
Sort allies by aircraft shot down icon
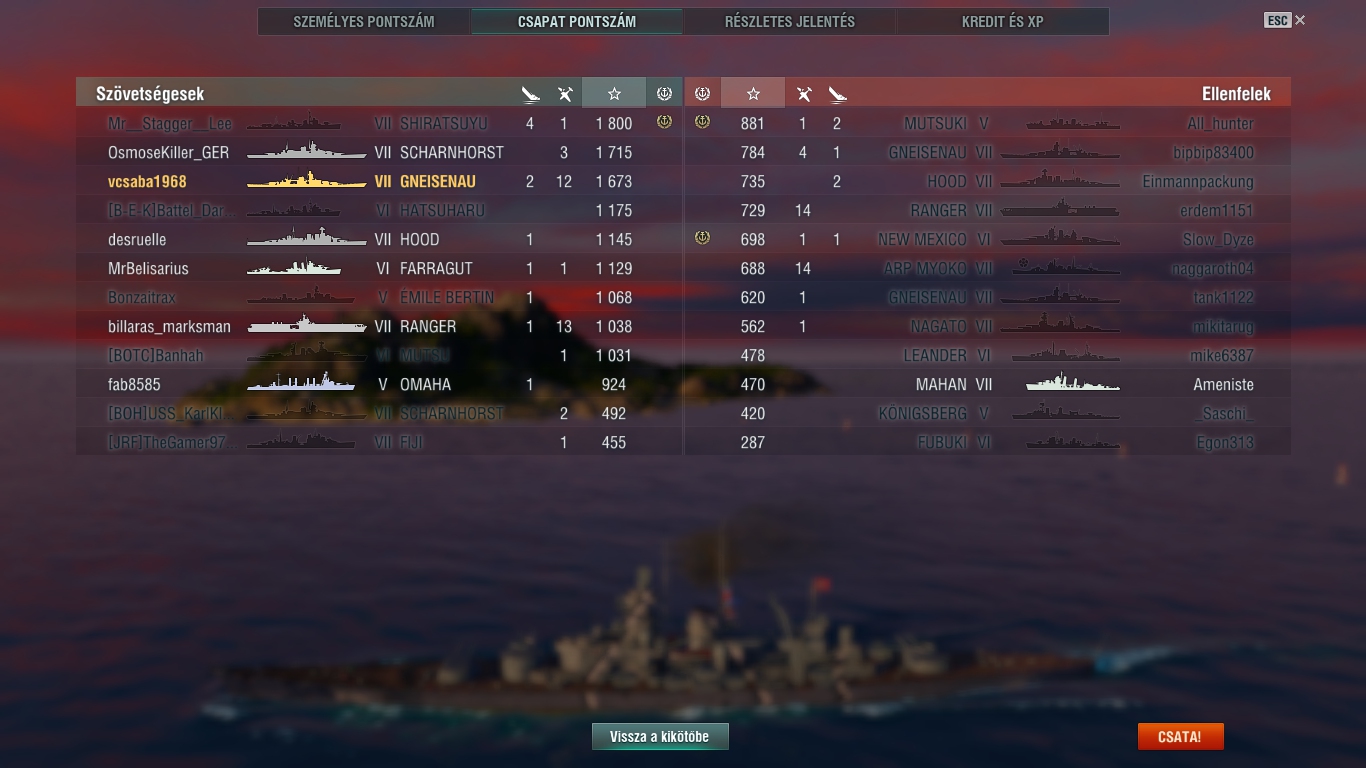coord(565,94)
